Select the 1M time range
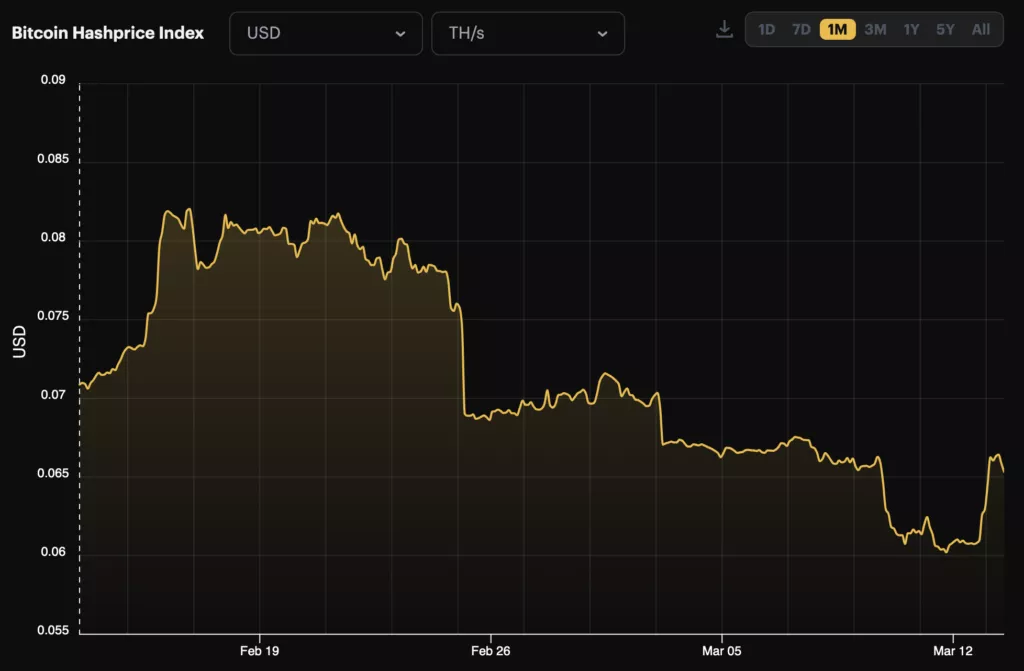 pos(837,29)
